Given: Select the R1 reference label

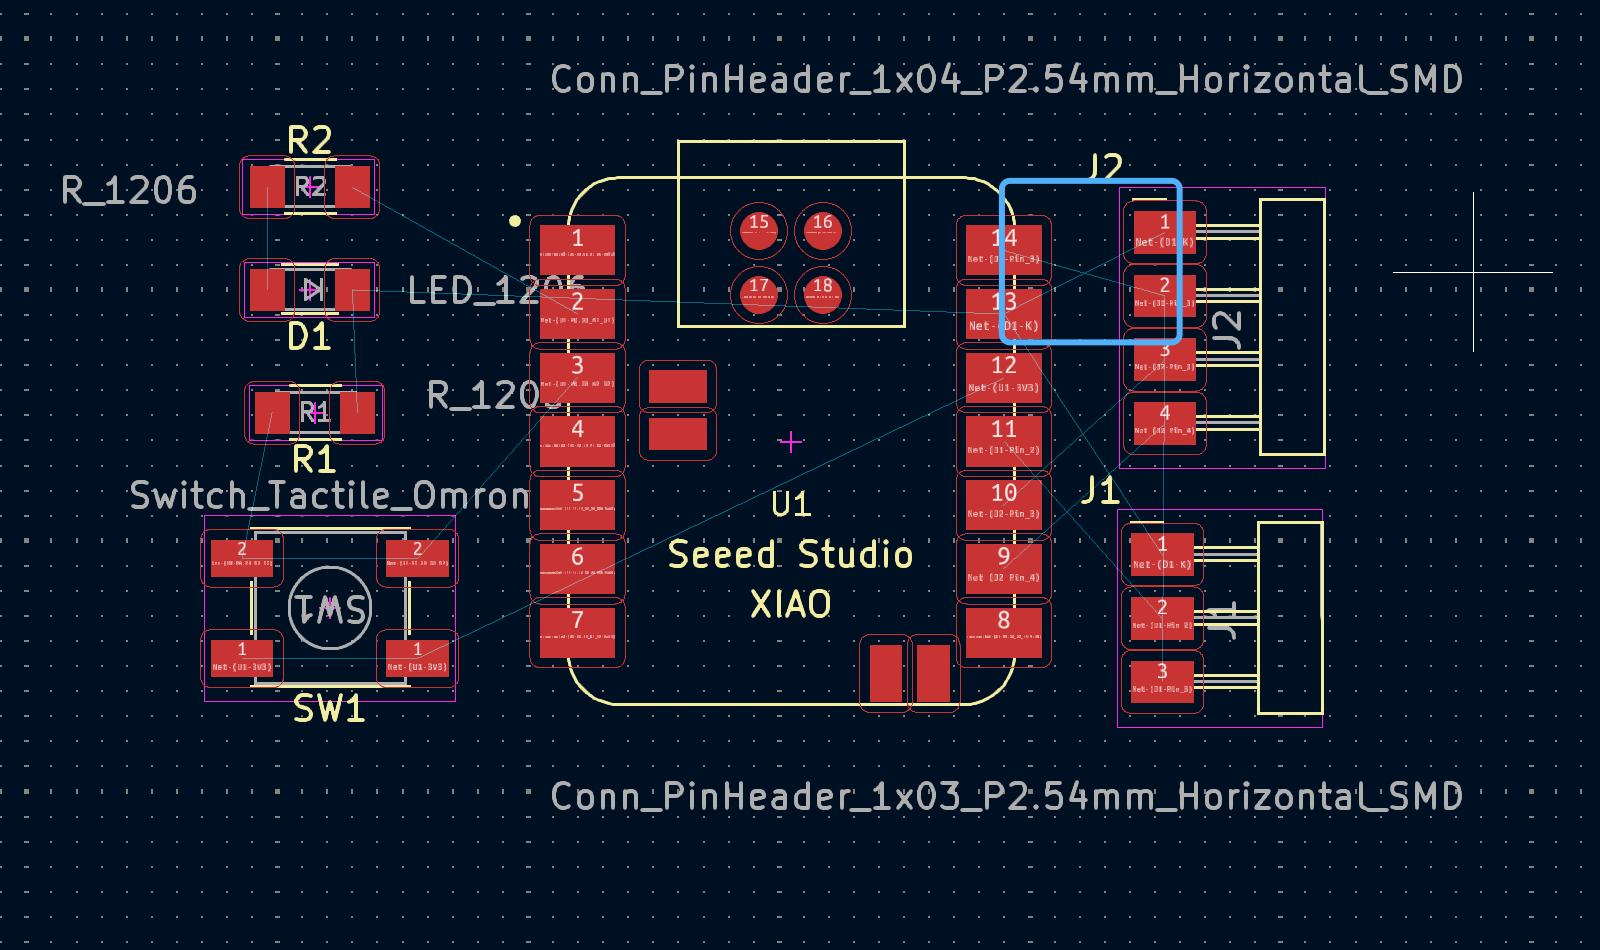Looking at the screenshot, I should tap(314, 460).
